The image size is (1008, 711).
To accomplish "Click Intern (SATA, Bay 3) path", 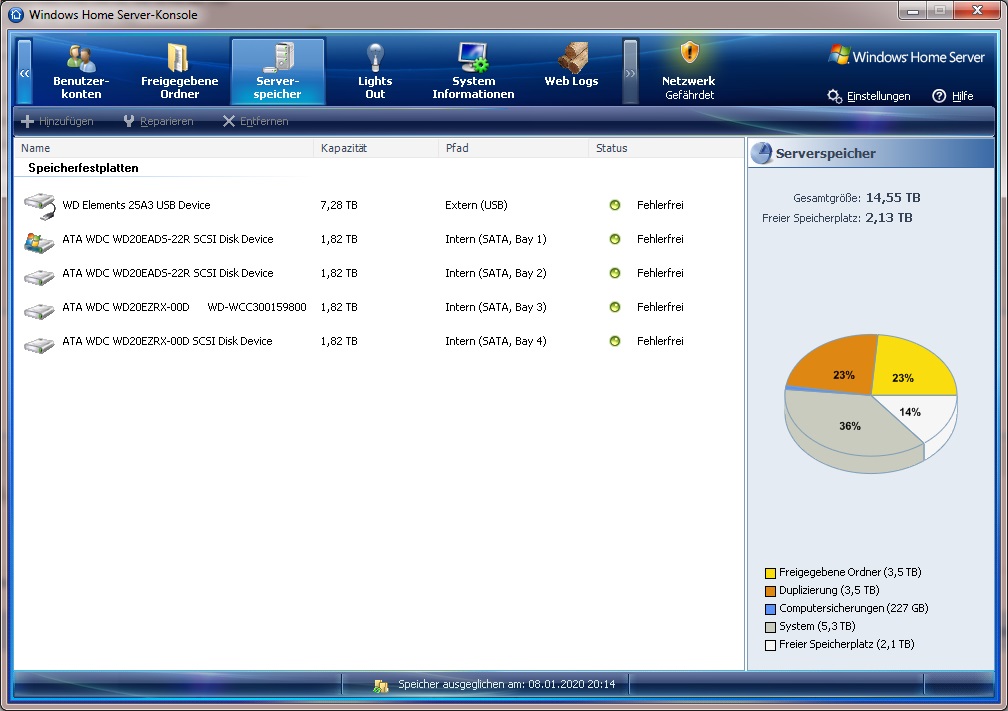I will [496, 307].
